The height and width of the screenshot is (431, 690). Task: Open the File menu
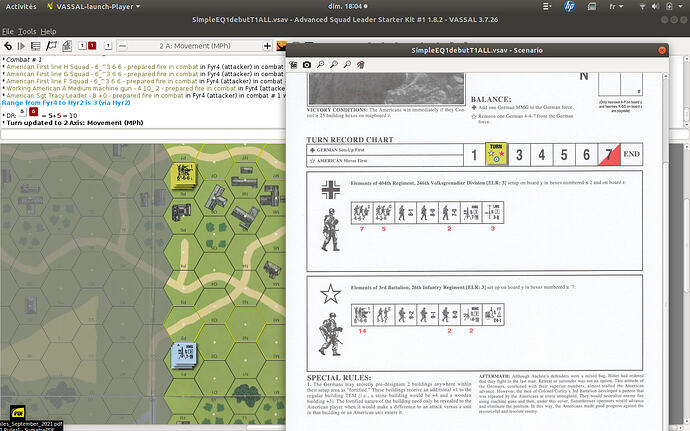click(x=7, y=32)
